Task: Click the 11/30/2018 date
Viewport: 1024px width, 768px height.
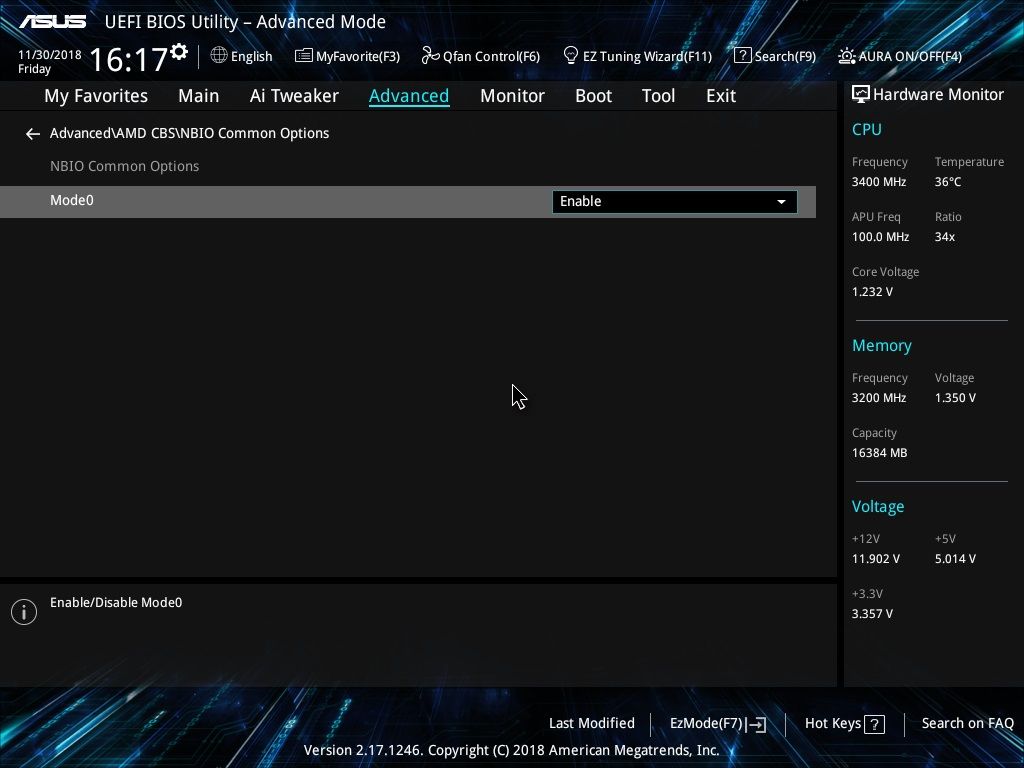Action: (50, 55)
